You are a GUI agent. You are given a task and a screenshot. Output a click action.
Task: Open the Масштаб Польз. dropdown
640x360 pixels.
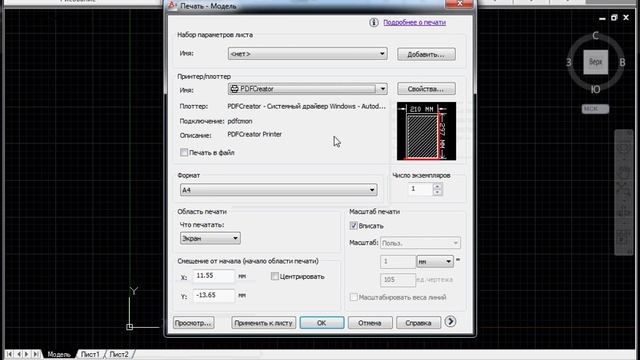tap(420, 243)
